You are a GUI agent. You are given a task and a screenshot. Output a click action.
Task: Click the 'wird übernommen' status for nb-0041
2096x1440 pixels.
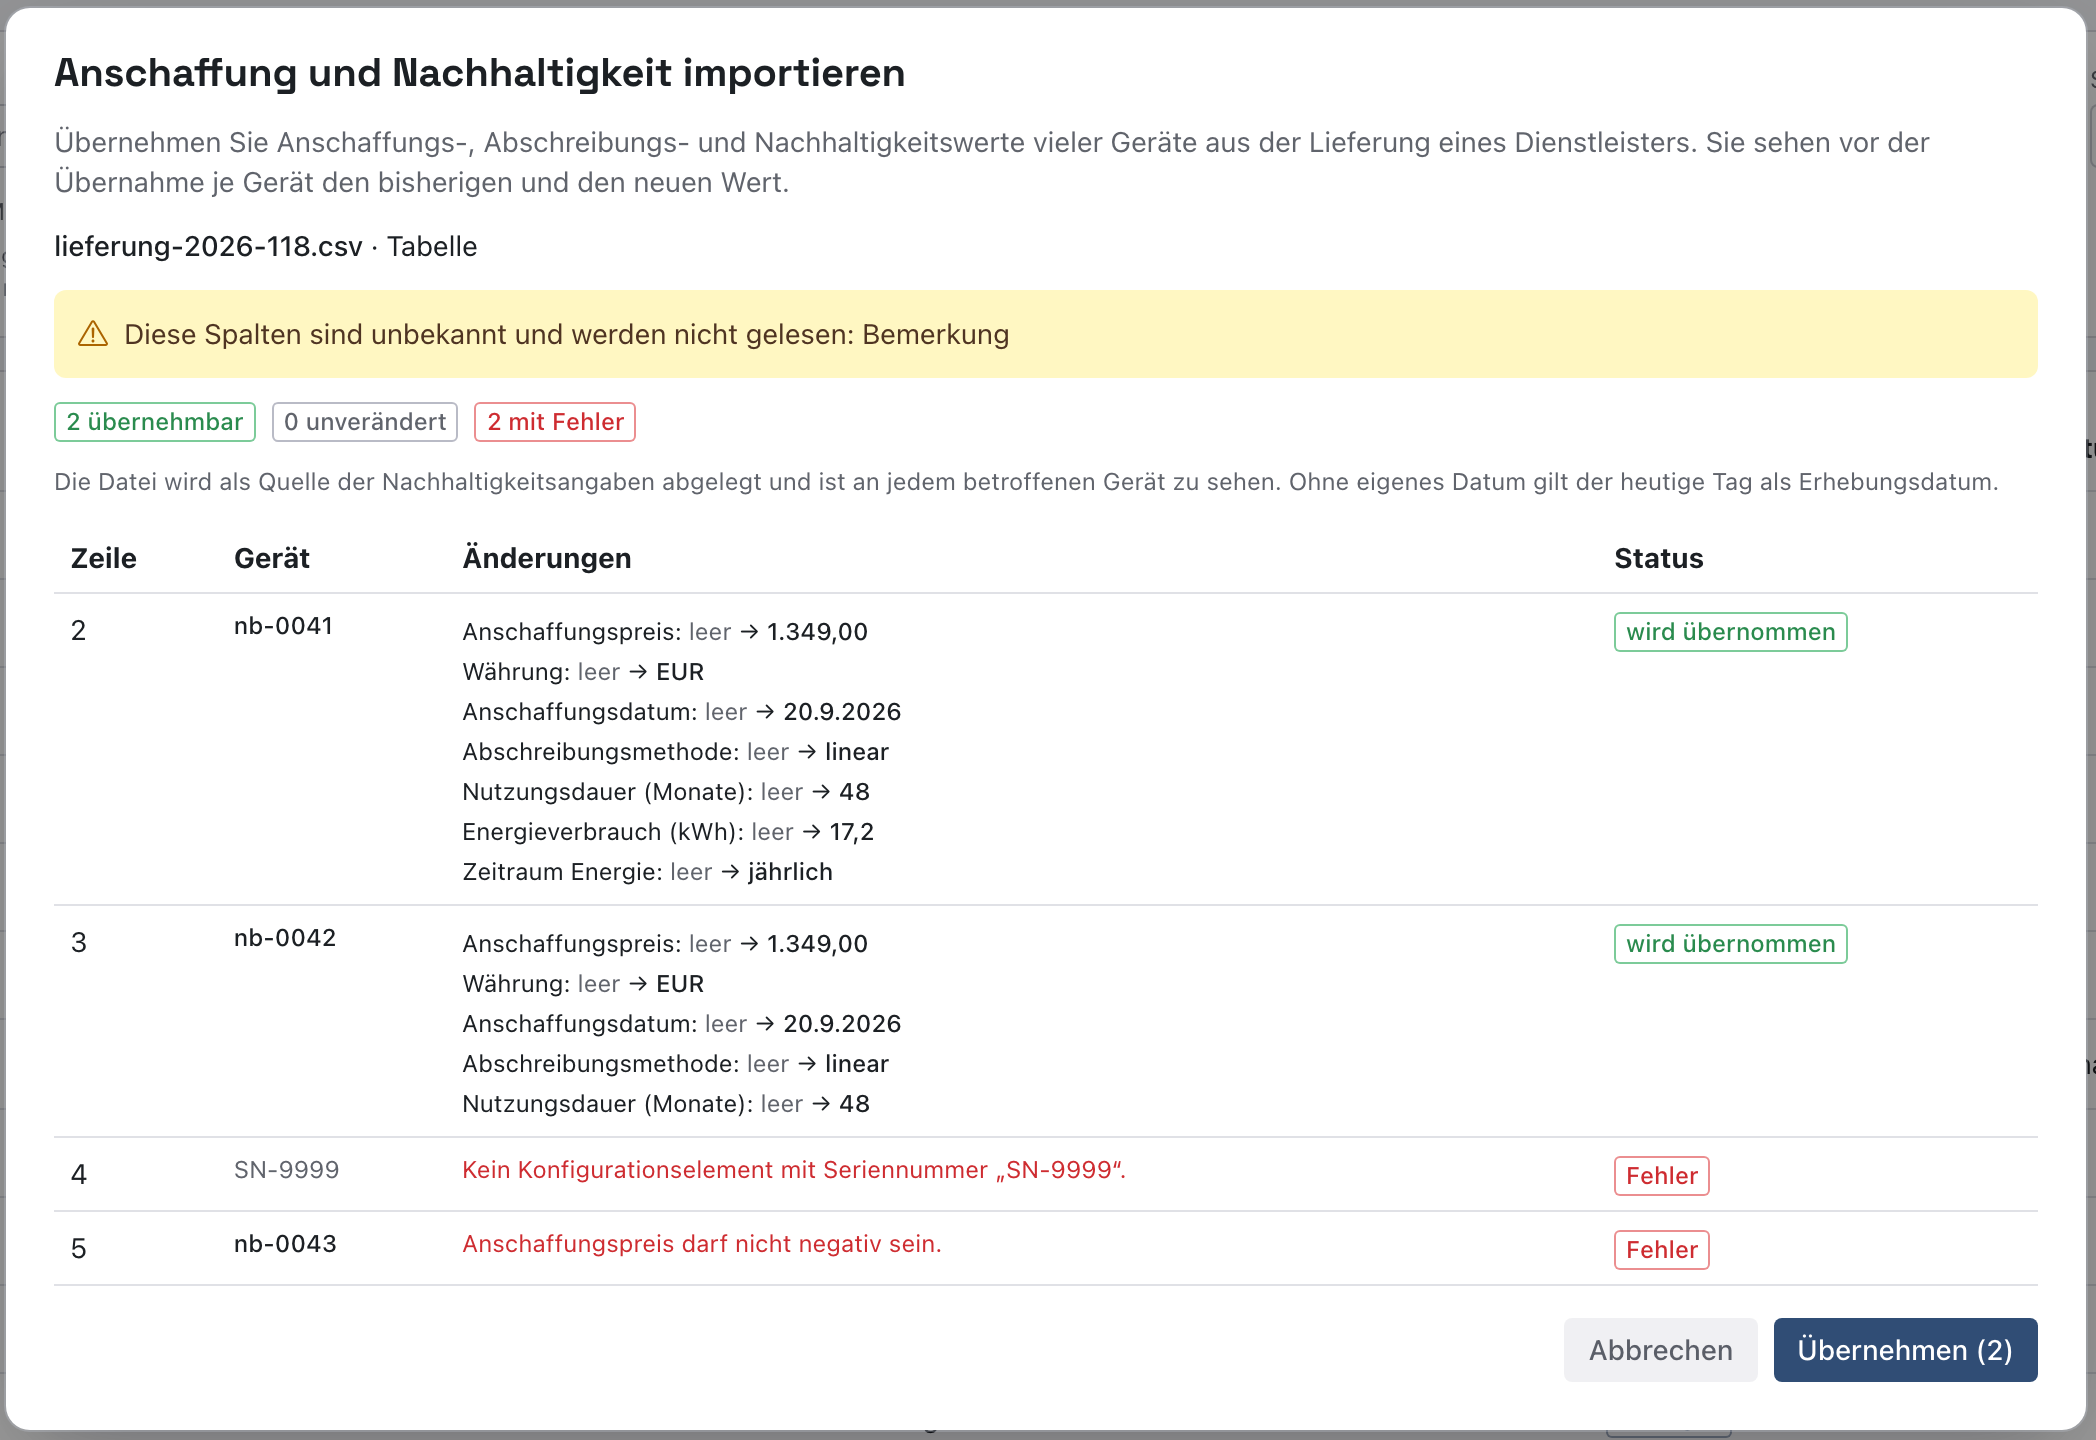point(1730,632)
